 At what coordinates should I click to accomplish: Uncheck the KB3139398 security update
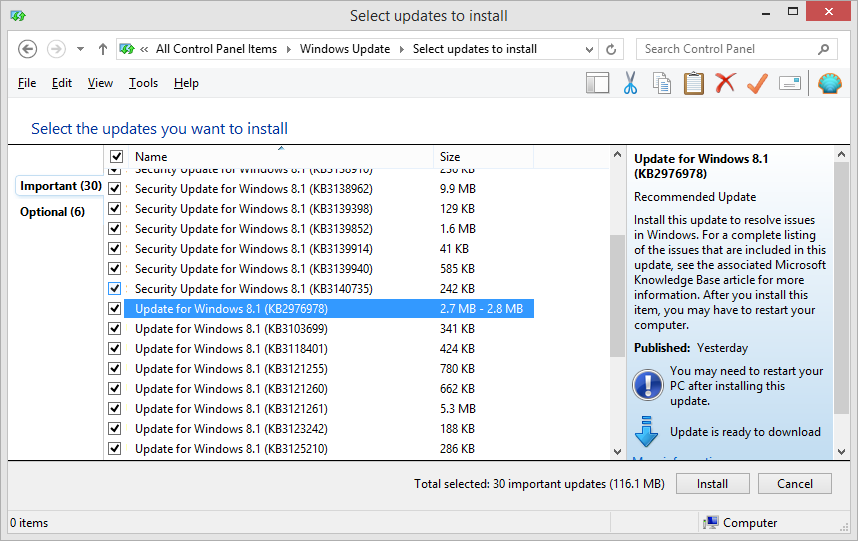114,209
